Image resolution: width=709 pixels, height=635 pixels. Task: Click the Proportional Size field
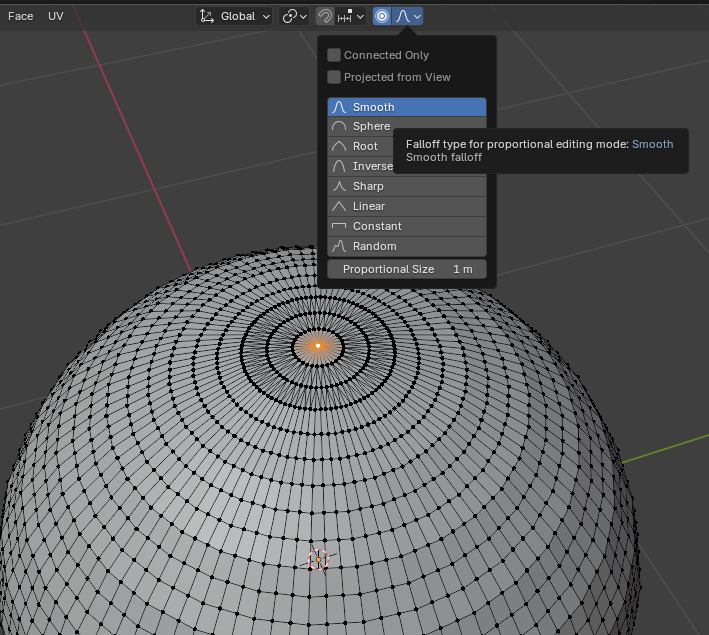point(407,269)
